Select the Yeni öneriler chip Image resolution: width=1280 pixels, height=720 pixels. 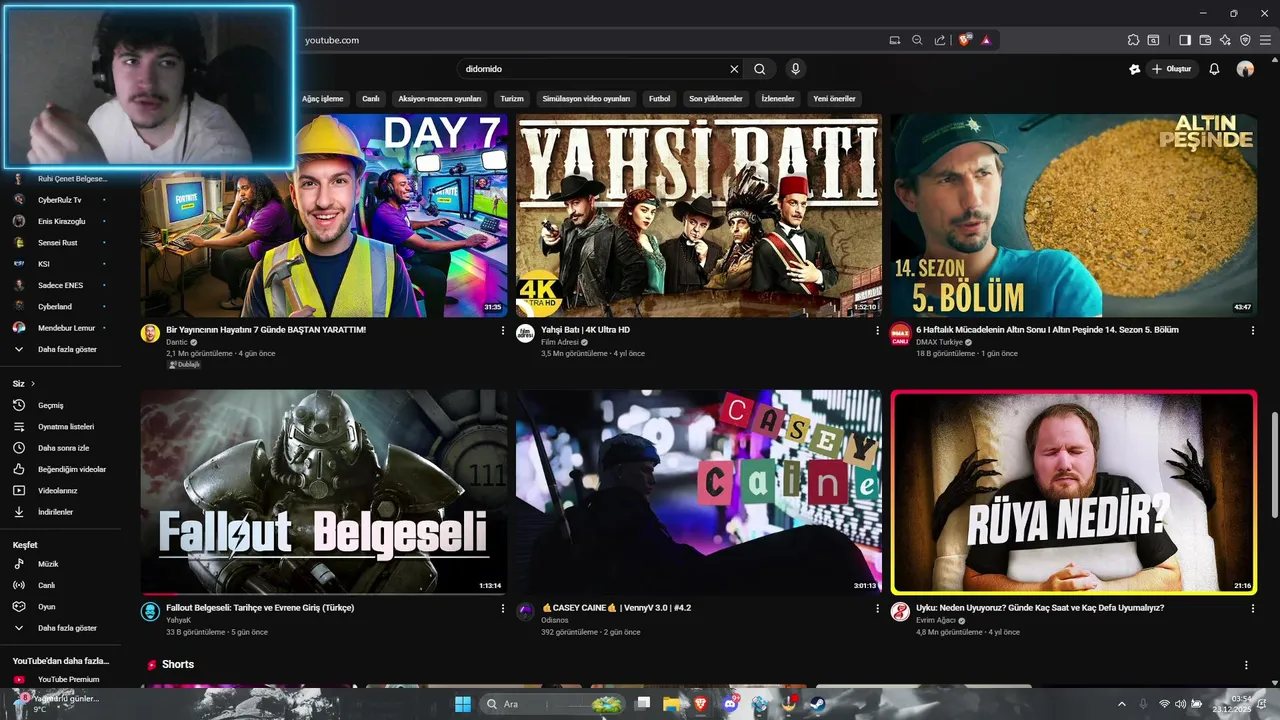[834, 99]
